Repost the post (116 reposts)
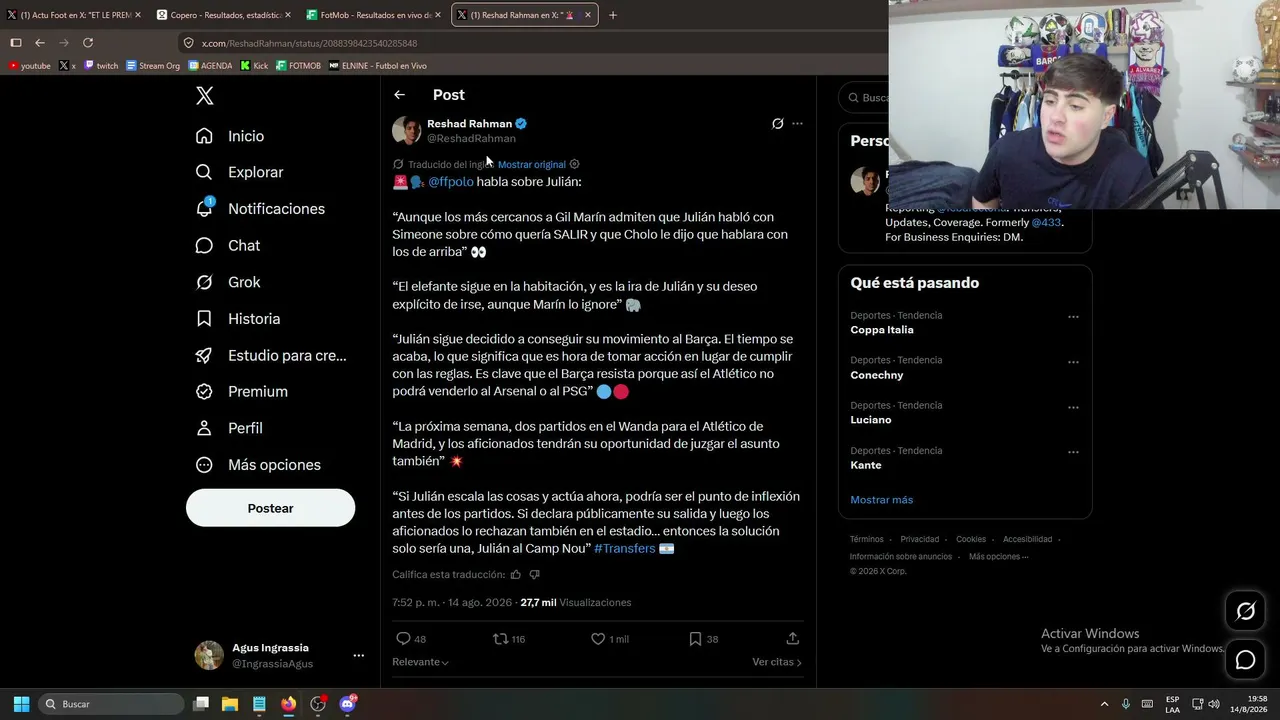 pos(509,639)
